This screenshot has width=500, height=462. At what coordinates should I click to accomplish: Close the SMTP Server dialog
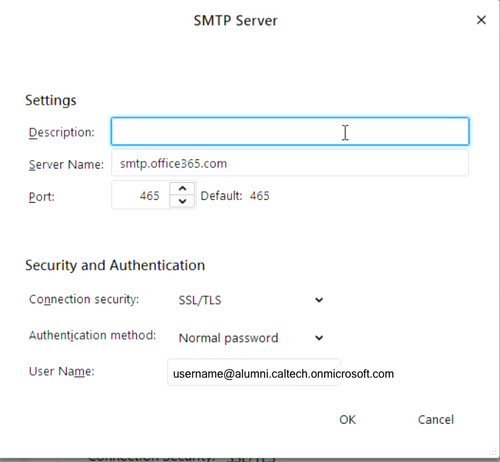[x=481, y=20]
